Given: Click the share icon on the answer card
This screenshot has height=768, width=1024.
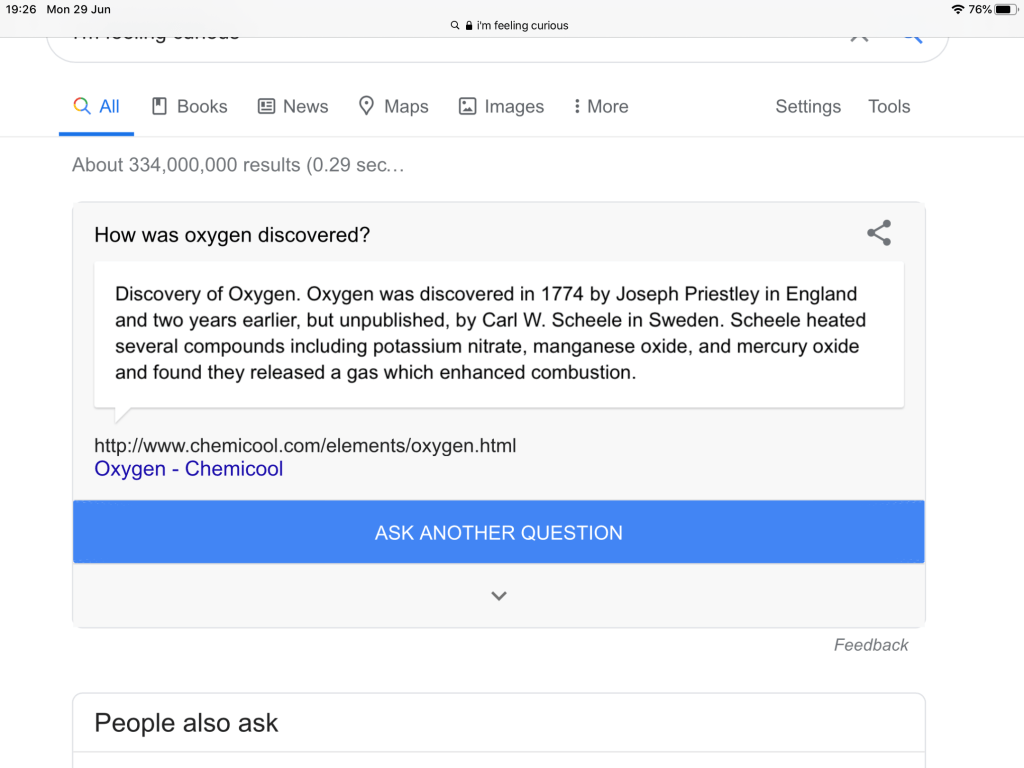Looking at the screenshot, I should (878, 233).
